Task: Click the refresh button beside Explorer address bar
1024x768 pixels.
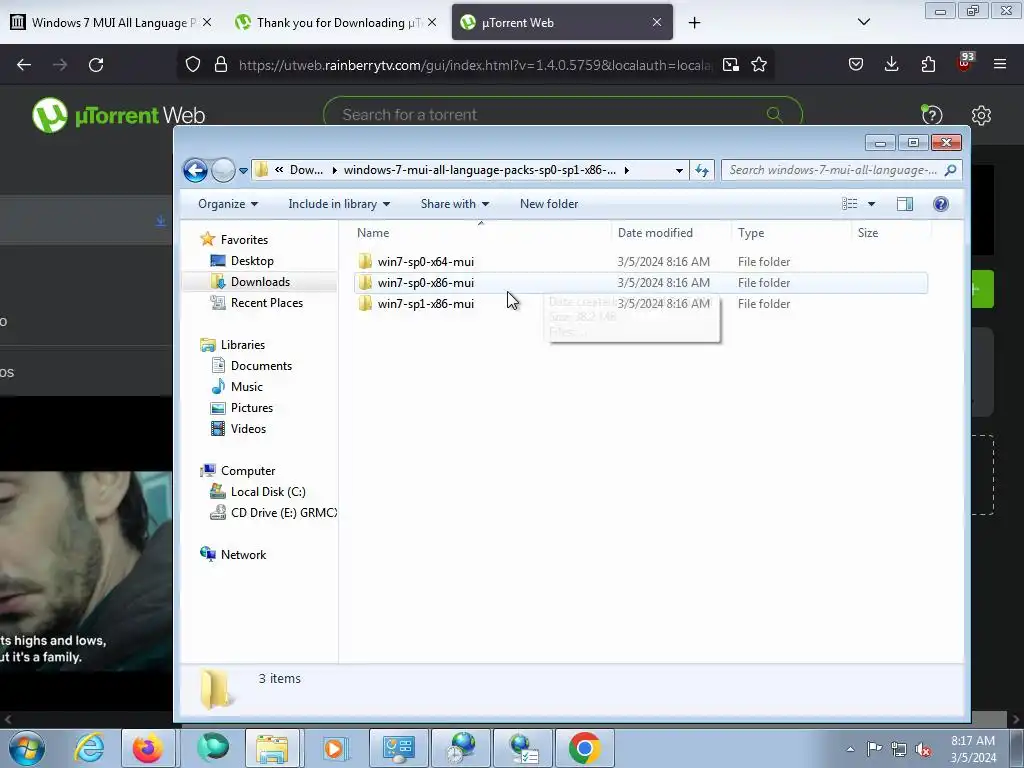Action: (702, 170)
